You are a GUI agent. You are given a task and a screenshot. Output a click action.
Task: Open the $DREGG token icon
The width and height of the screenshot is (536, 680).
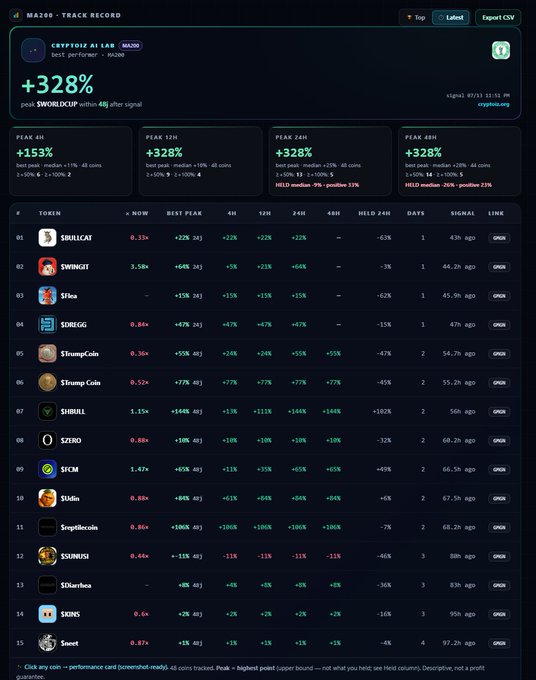tap(47, 324)
